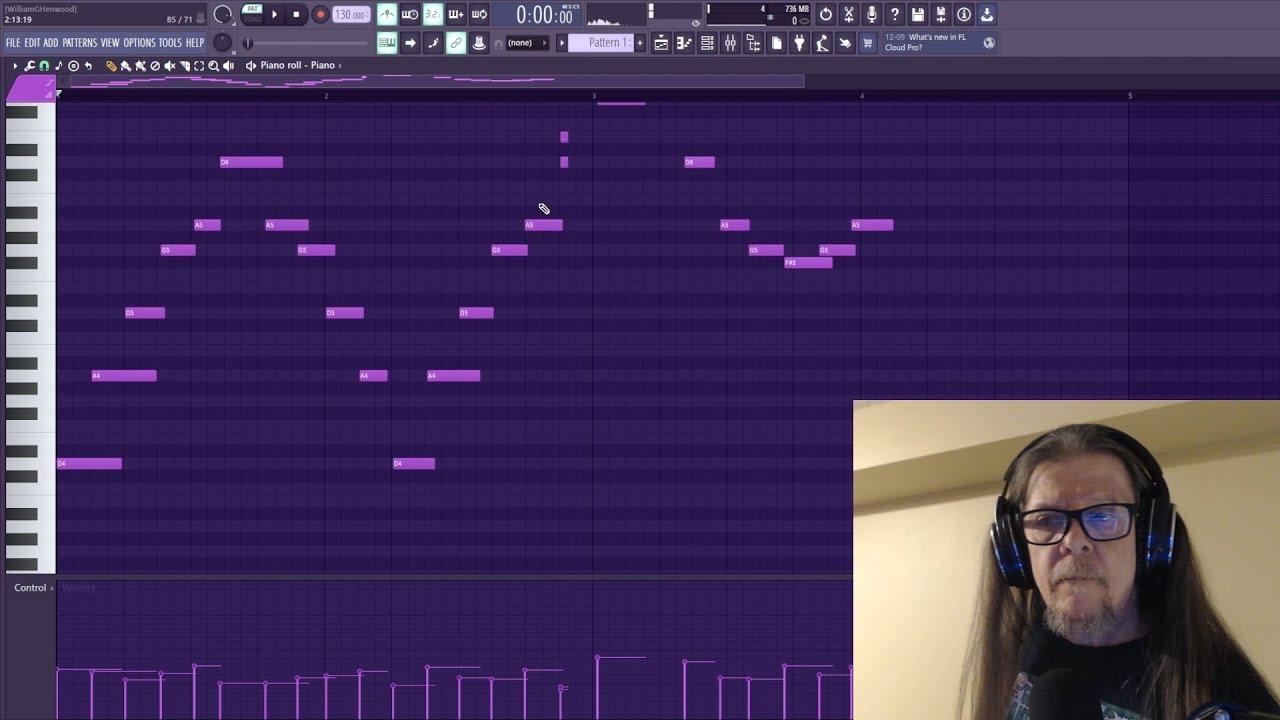Open the PATTERNS menu
The image size is (1280, 720).
[80, 43]
